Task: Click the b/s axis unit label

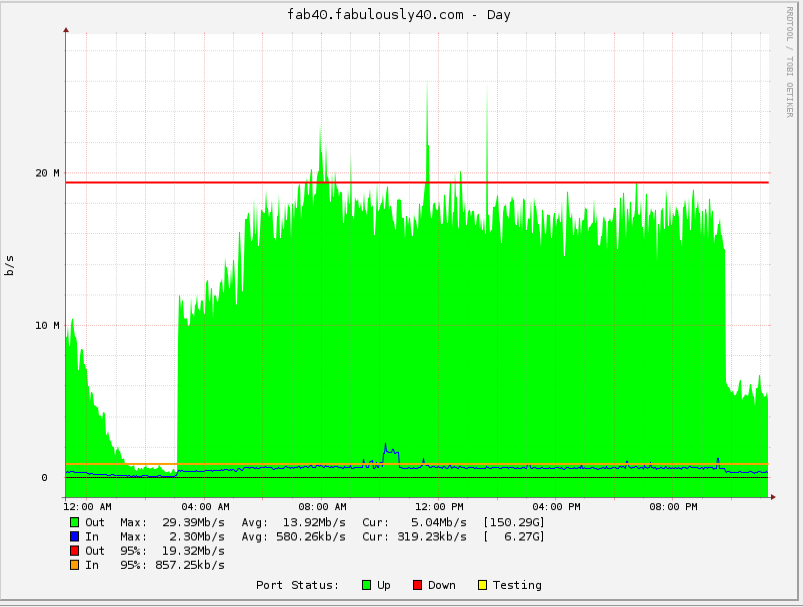Action: (9, 265)
